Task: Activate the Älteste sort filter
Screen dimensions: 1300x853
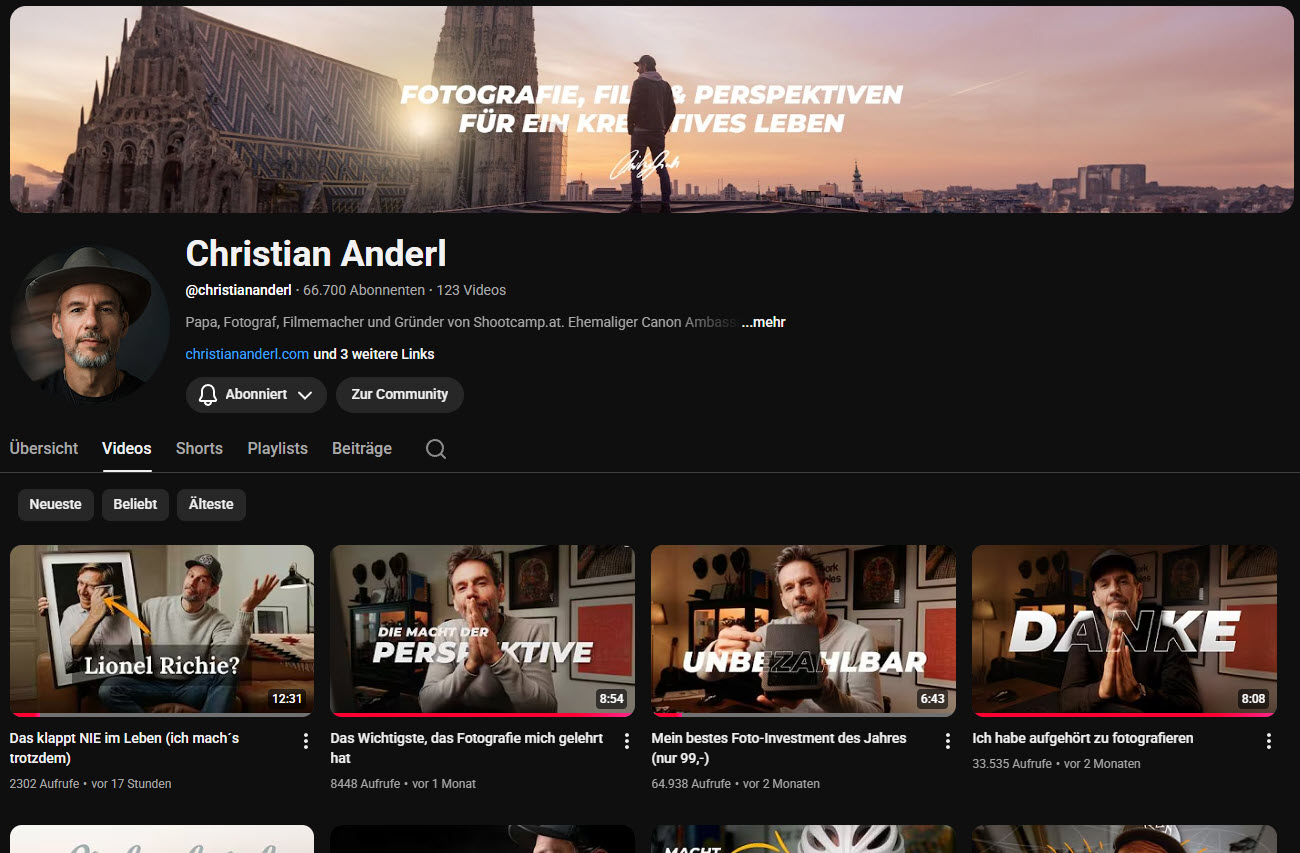Action: 211,504
